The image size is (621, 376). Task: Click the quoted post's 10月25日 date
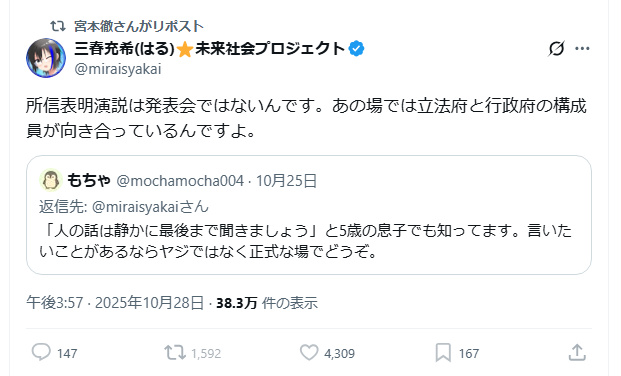[286, 181]
